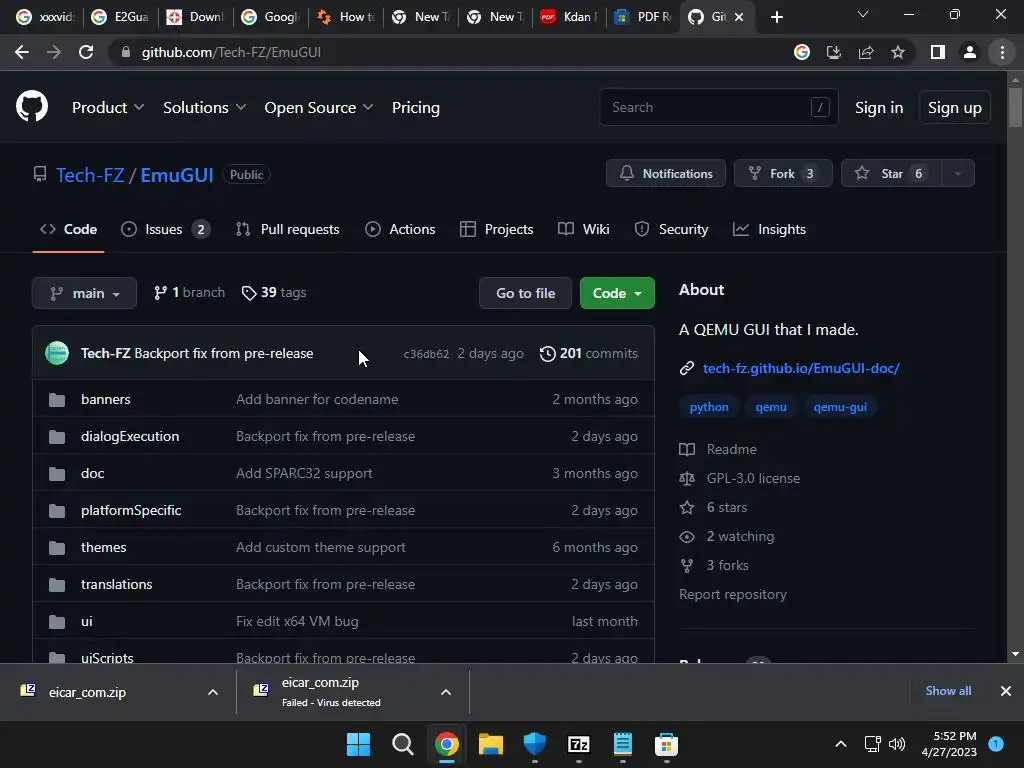Open the Insights tab
This screenshot has height=768, width=1024.
(x=769, y=229)
